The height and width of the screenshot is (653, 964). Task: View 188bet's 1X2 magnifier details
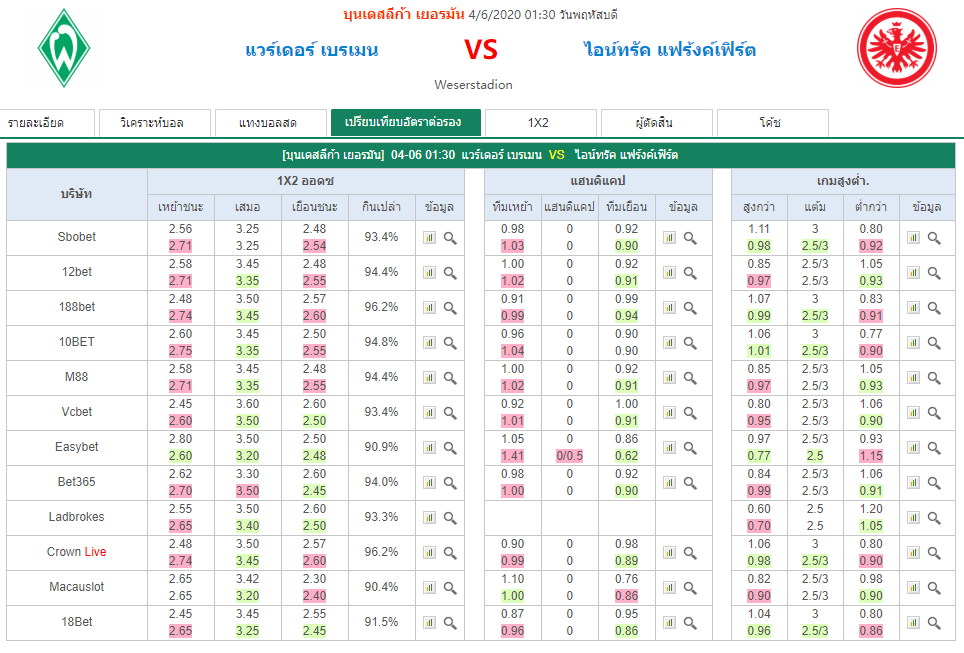pyautogui.click(x=450, y=307)
